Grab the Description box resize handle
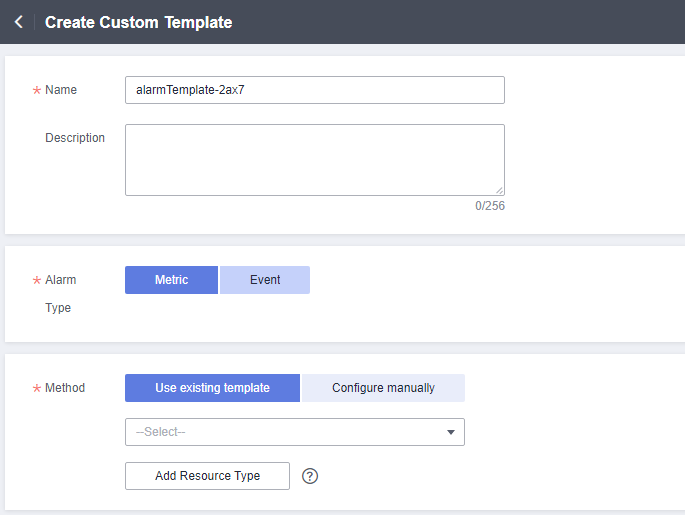This screenshot has width=685, height=515. pos(499,190)
